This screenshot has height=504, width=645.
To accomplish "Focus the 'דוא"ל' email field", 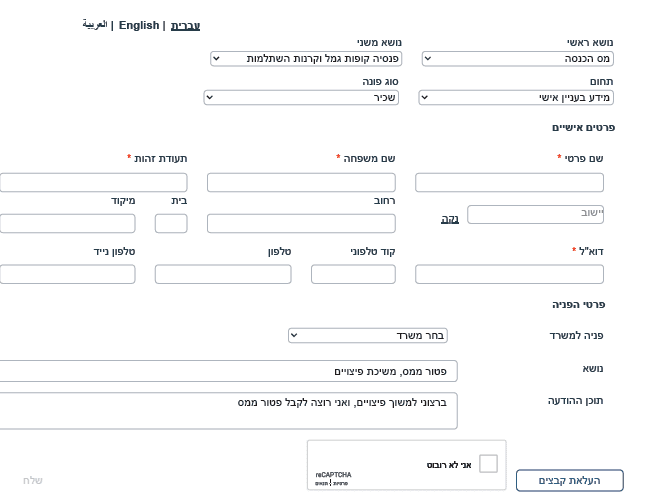I will (509, 274).
